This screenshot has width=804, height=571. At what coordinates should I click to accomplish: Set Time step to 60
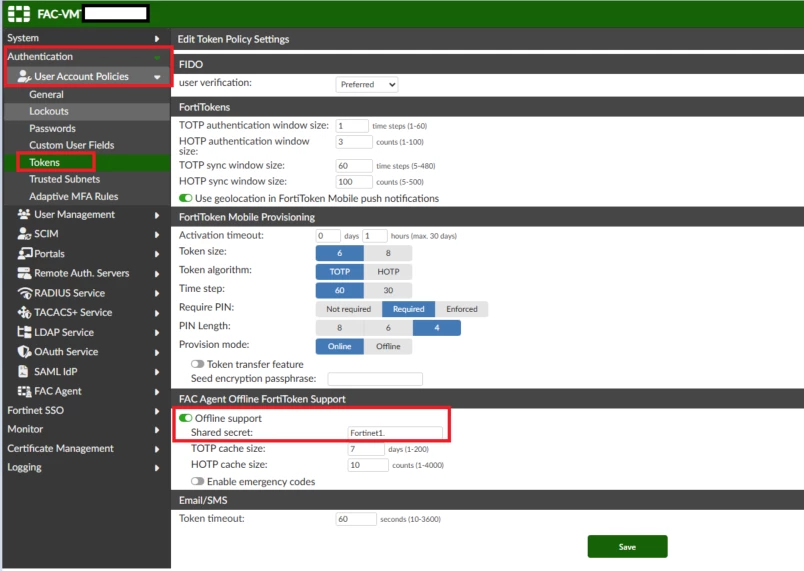(339, 290)
